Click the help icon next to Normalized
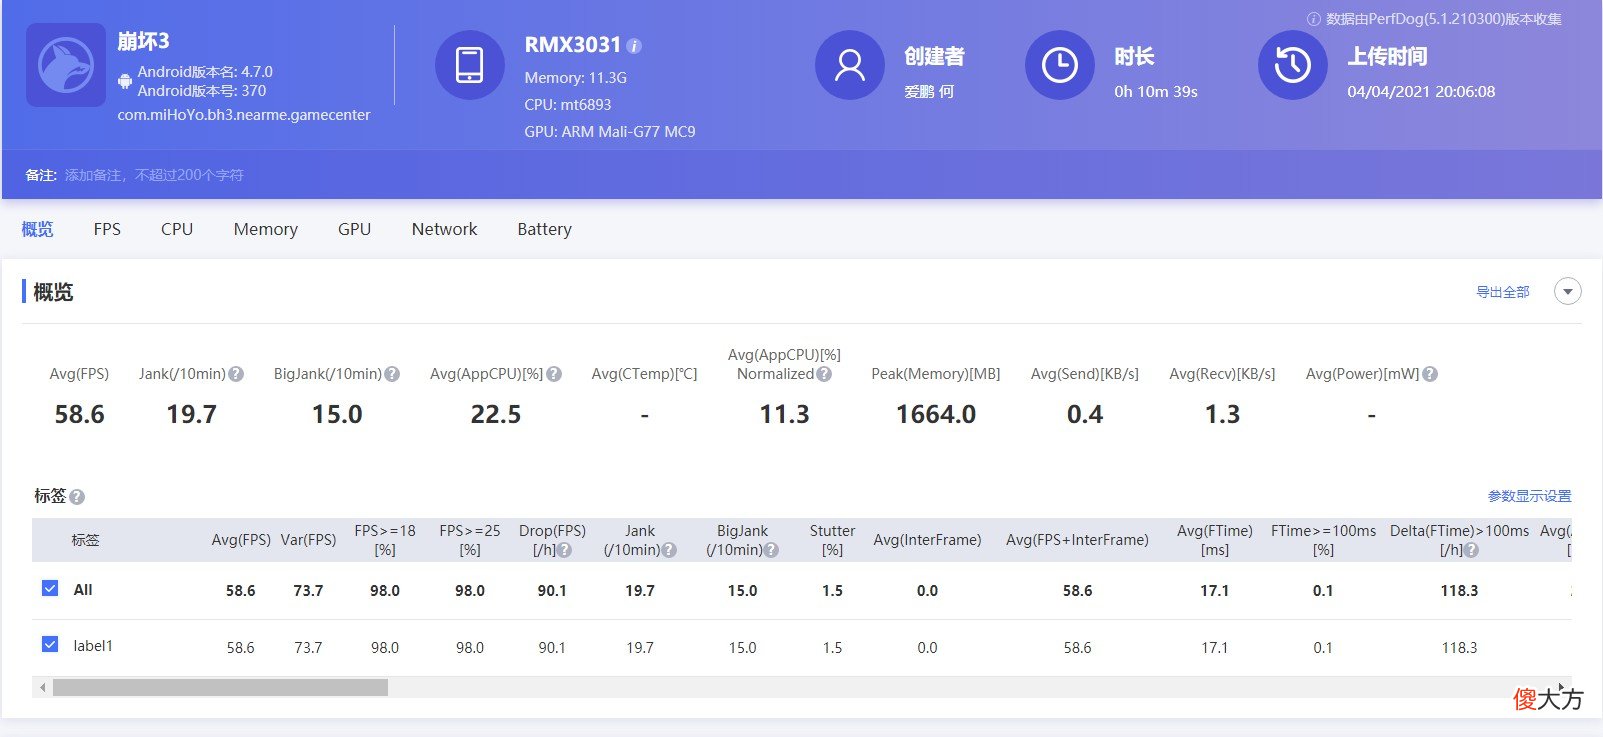 point(824,374)
